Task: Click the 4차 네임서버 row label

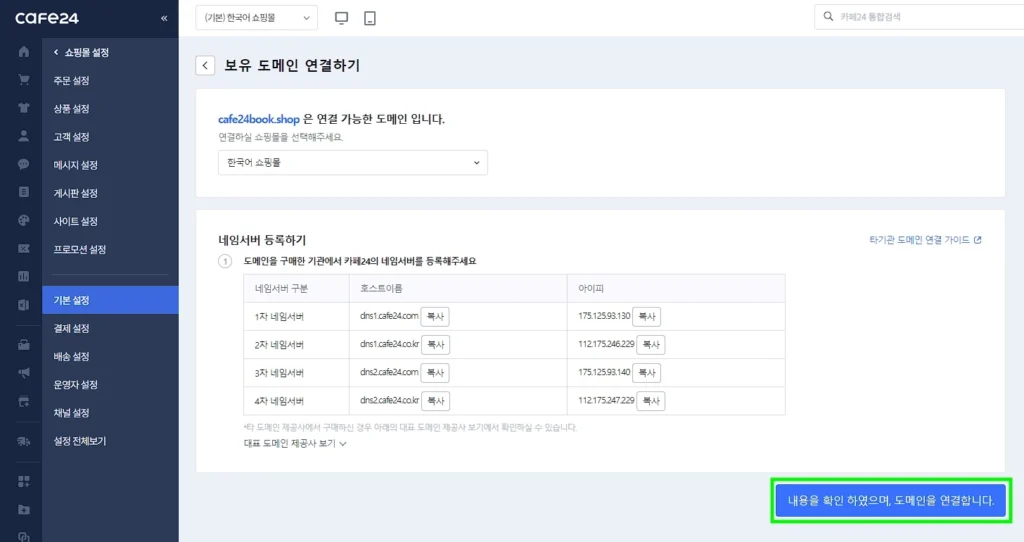Action: [x=279, y=401]
